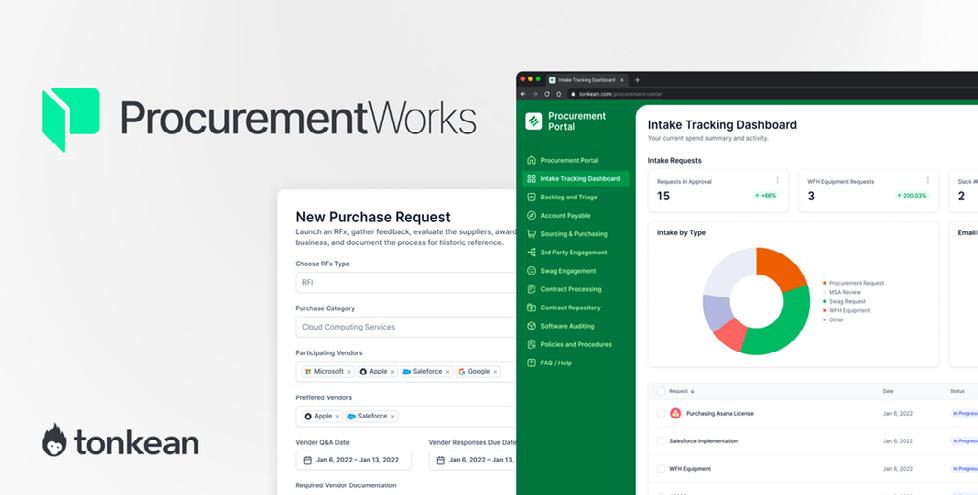Select Intake Tracking Dashboard sidebar item

coord(576,179)
